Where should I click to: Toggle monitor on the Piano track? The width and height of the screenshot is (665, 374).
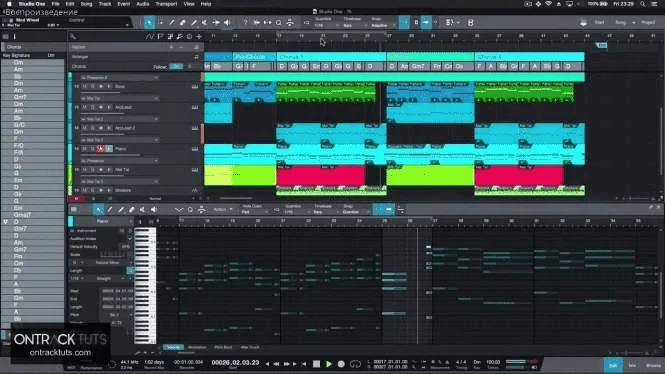pos(109,149)
